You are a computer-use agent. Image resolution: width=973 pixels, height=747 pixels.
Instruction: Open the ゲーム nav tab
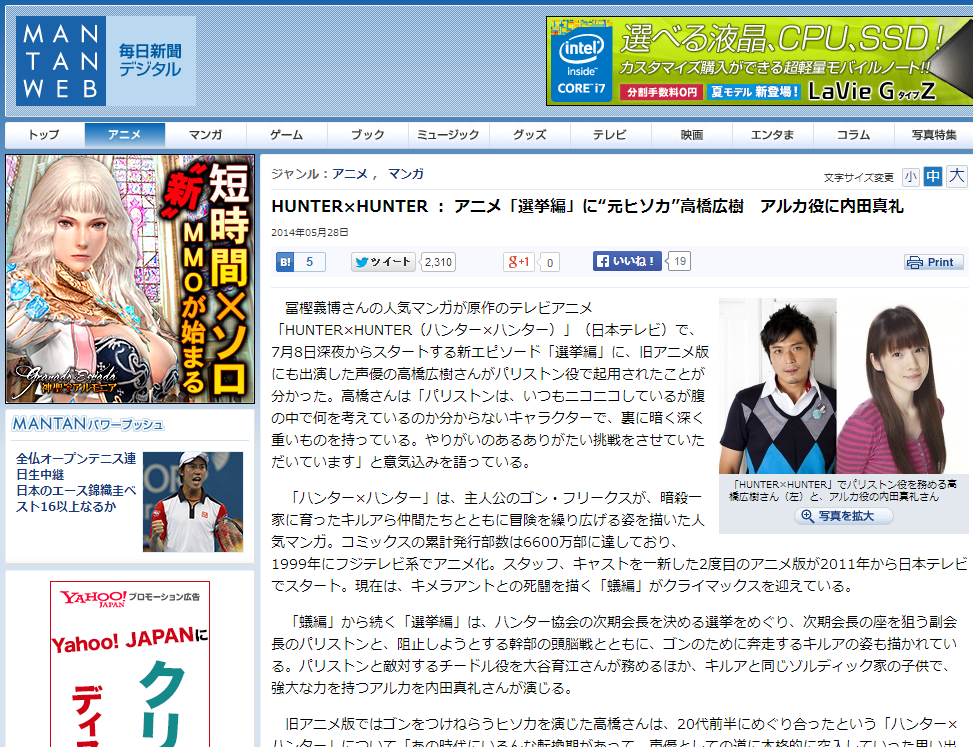(287, 135)
